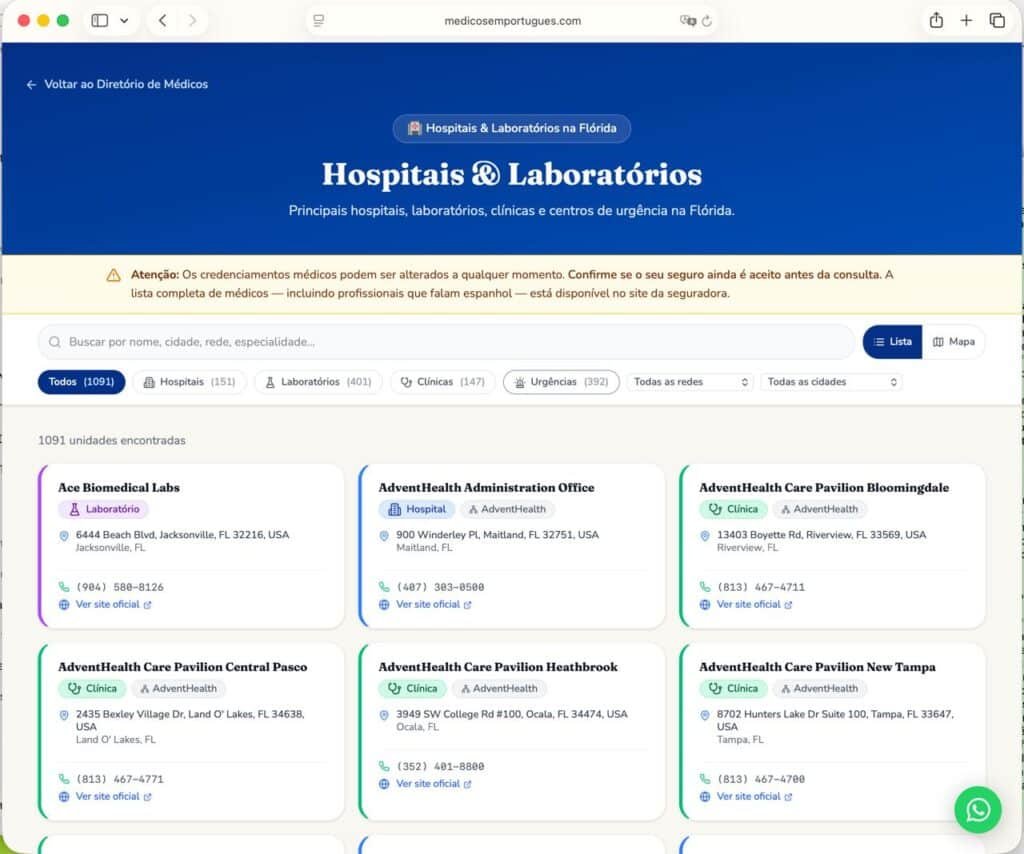Click the page reload icon
The image size is (1024, 854).
pyautogui.click(x=707, y=21)
